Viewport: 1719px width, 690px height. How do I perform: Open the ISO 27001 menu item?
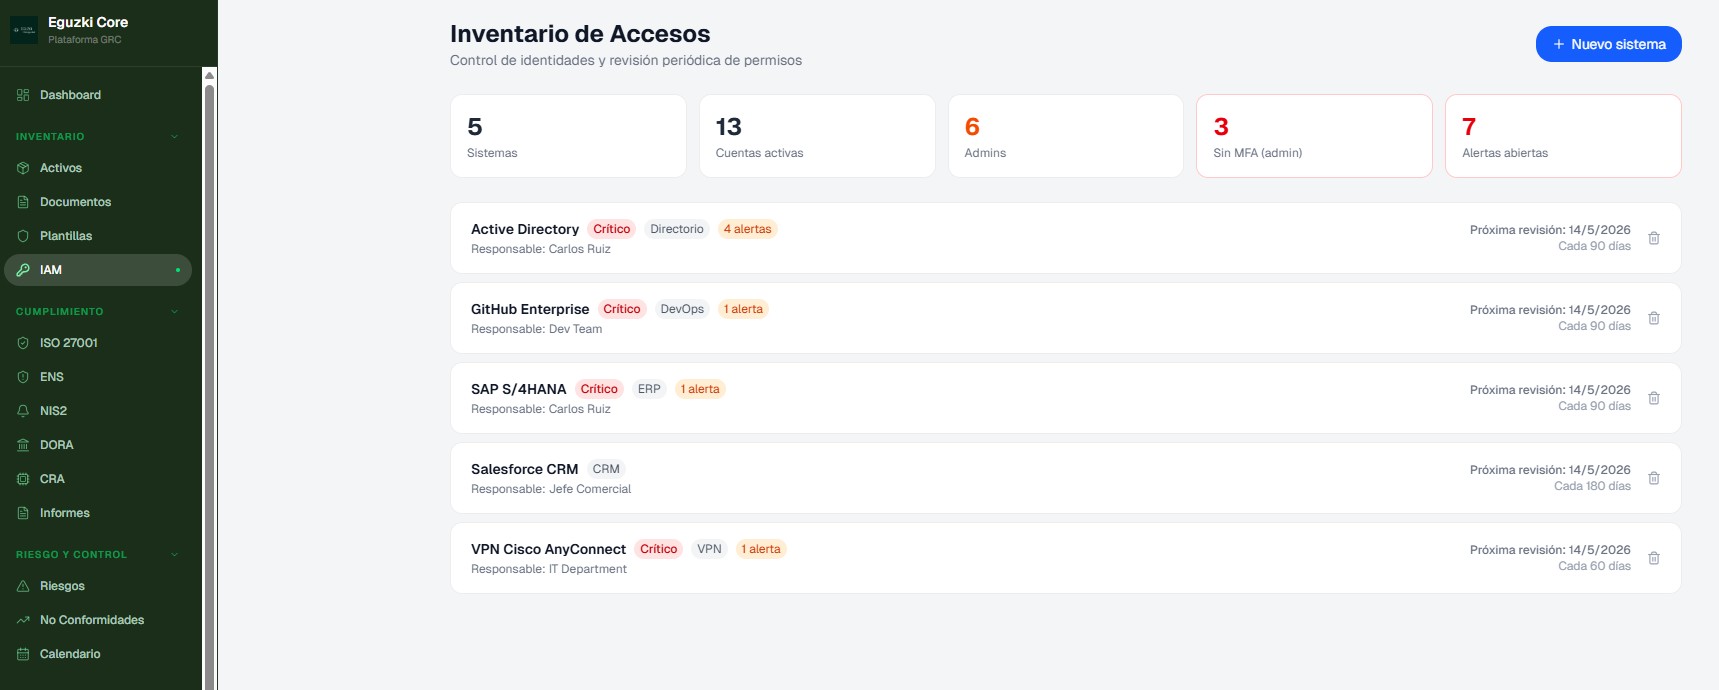coord(68,343)
